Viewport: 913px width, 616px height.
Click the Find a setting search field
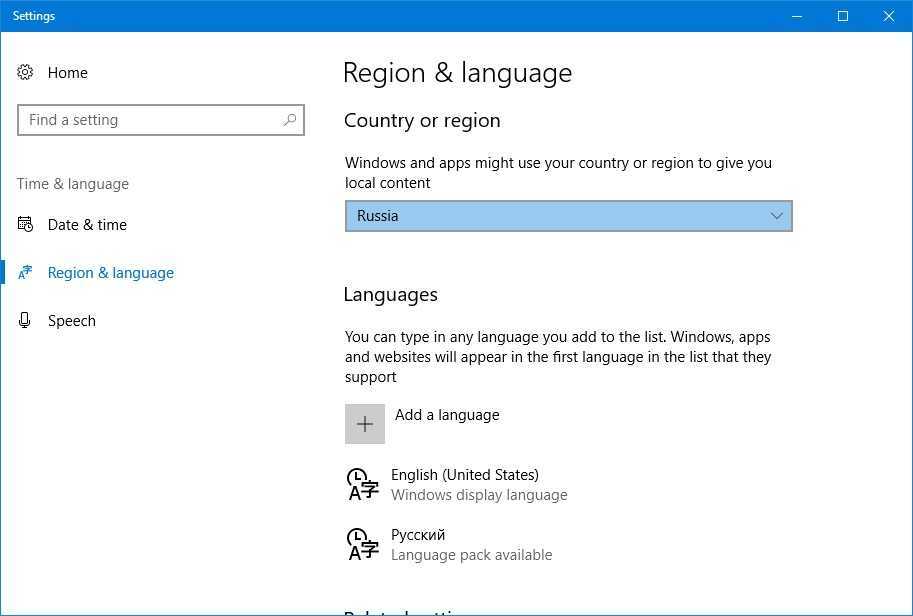click(x=150, y=120)
